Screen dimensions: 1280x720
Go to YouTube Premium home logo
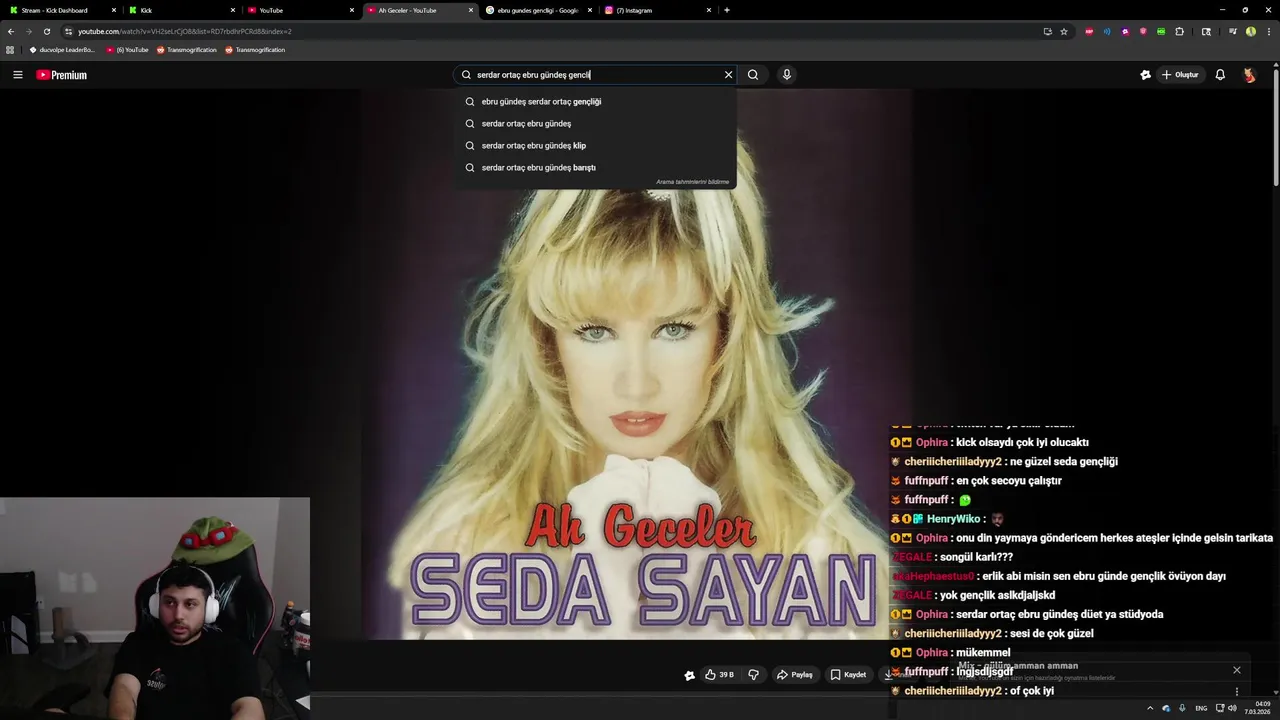[x=62, y=75]
